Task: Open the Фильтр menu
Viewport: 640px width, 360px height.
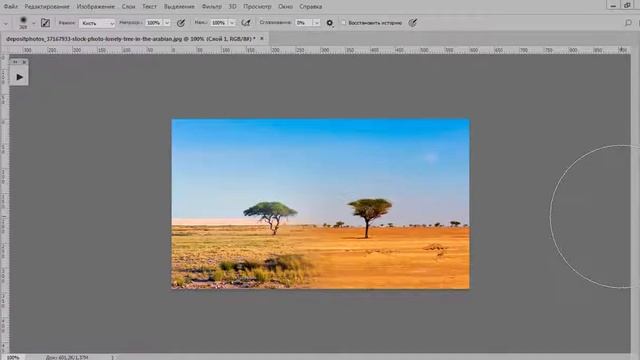Action: click(211, 7)
